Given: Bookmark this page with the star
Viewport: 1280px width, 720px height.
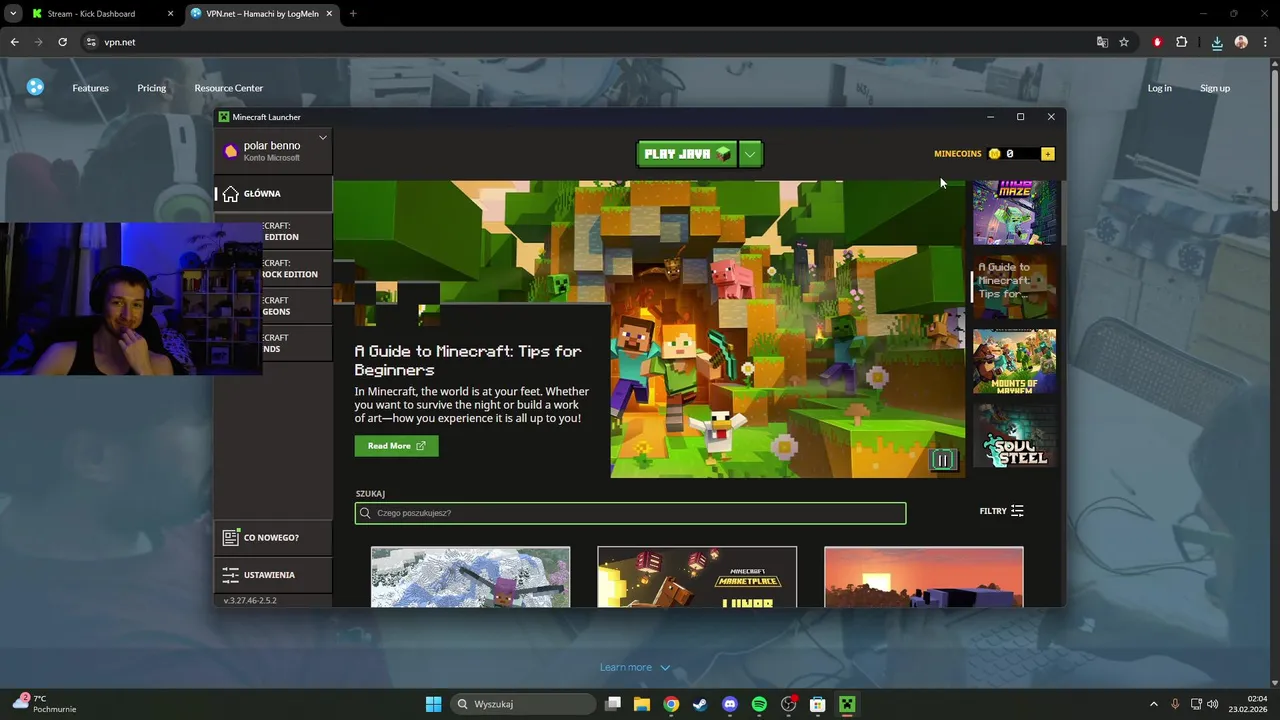Looking at the screenshot, I should pyautogui.click(x=1124, y=42).
